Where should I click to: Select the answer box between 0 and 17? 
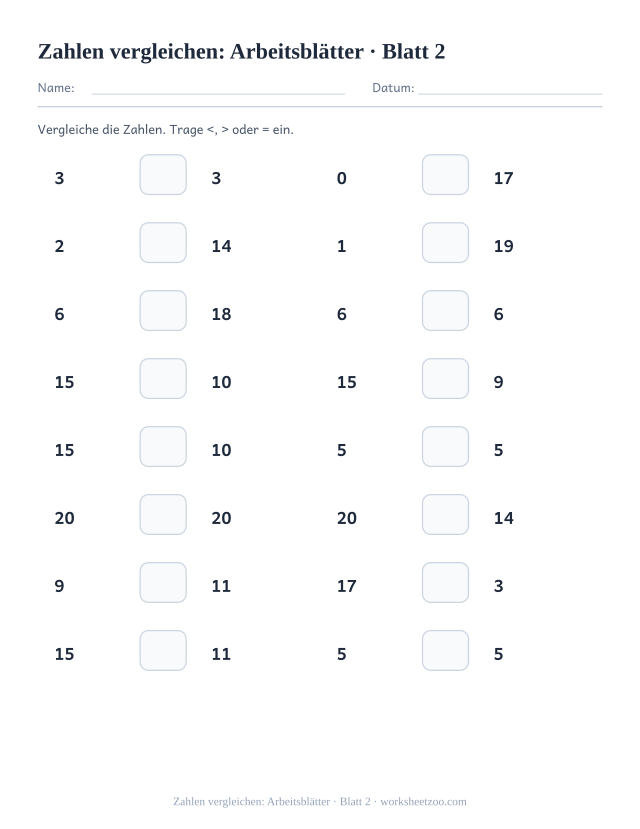[x=445, y=174]
